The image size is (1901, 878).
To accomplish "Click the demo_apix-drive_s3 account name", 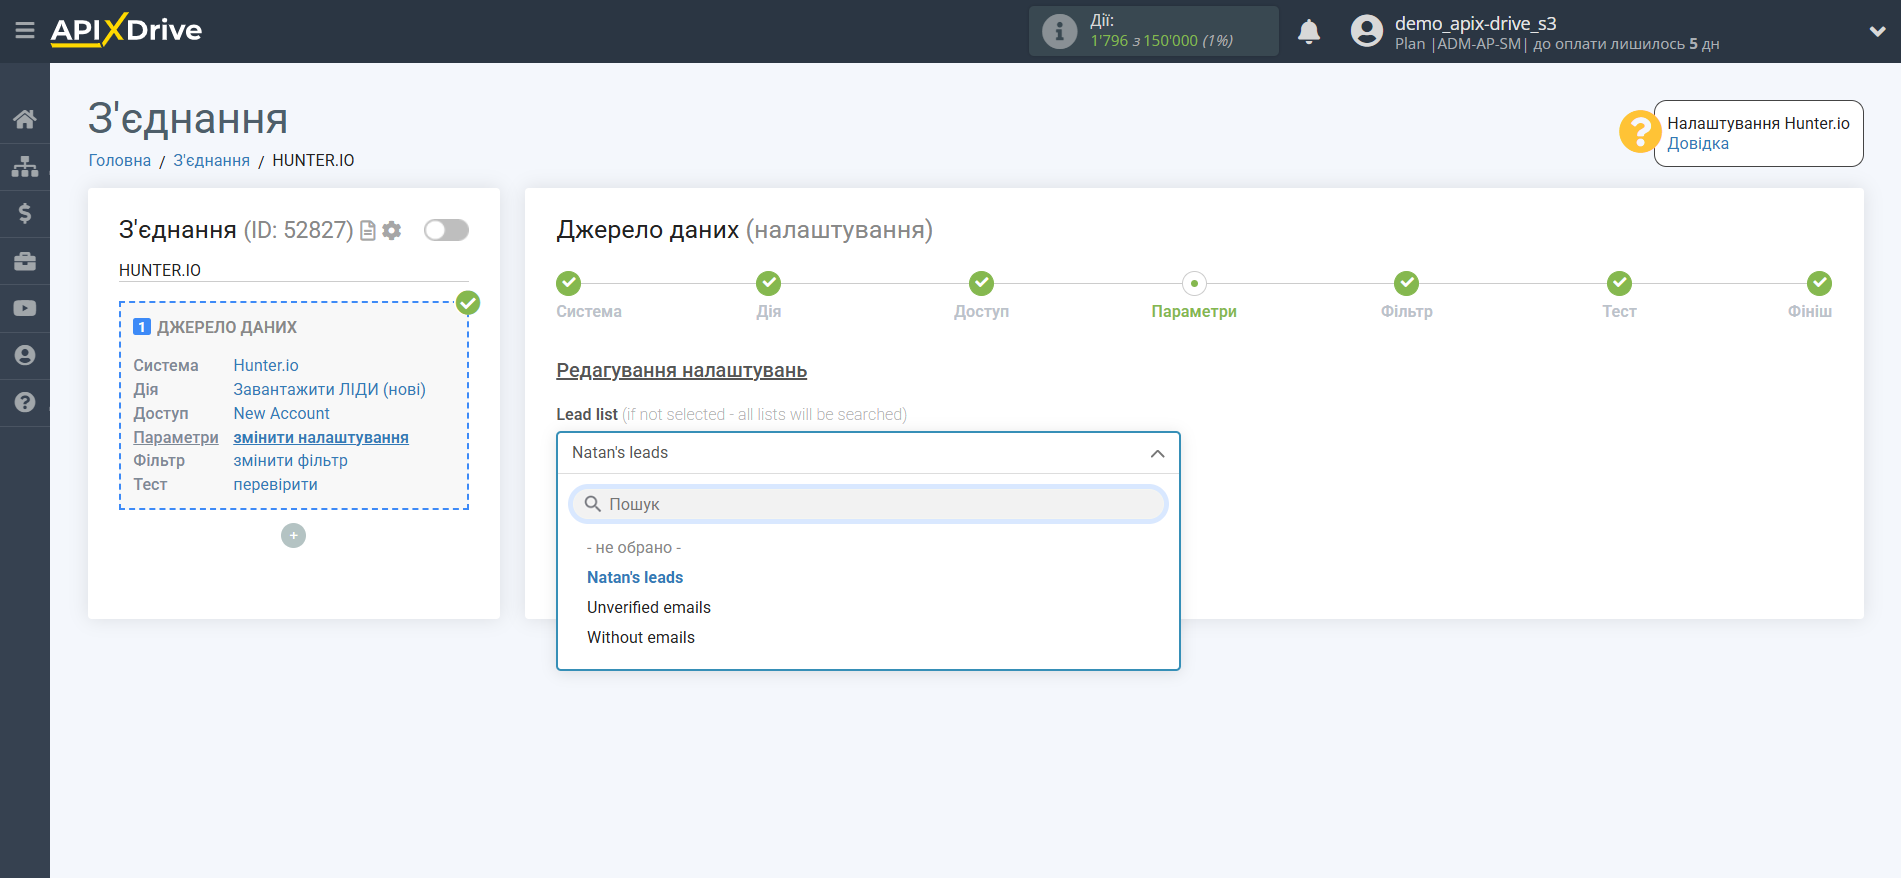I will [1476, 23].
